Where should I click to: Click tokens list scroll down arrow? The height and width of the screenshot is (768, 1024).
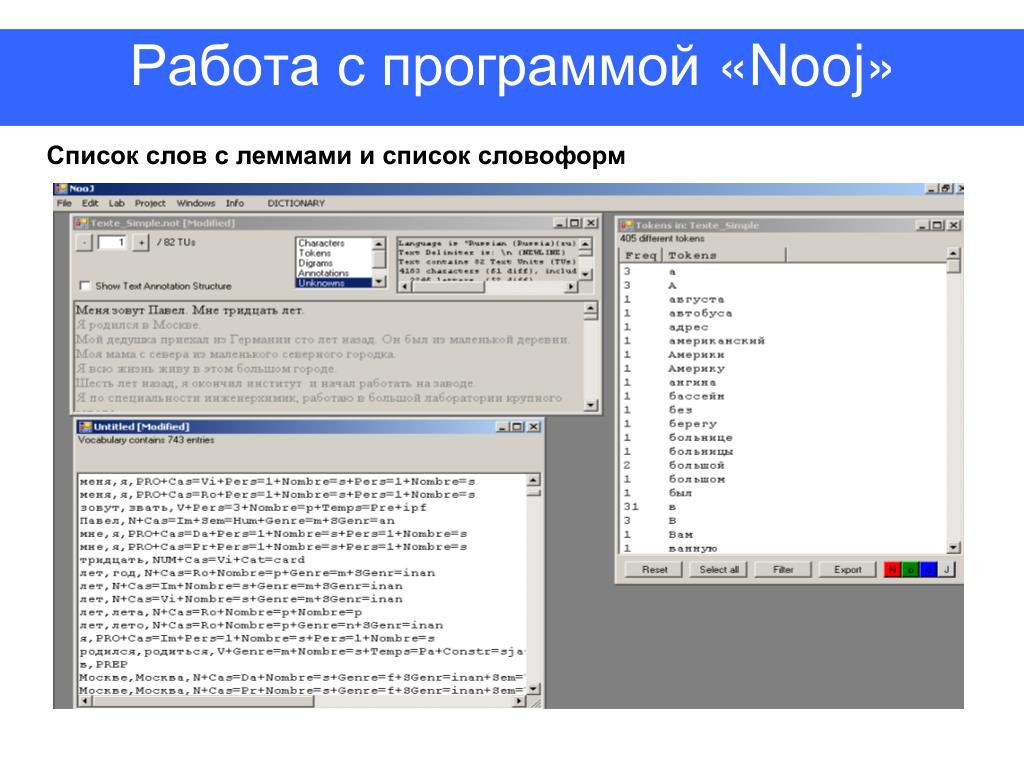(953, 547)
